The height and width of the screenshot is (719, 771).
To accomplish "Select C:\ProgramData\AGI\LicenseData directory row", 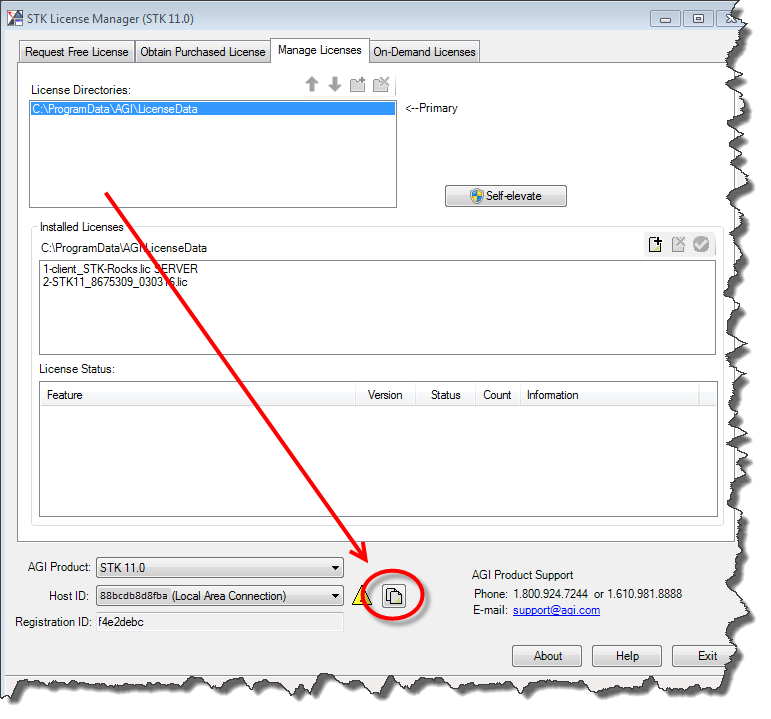I will 213,109.
